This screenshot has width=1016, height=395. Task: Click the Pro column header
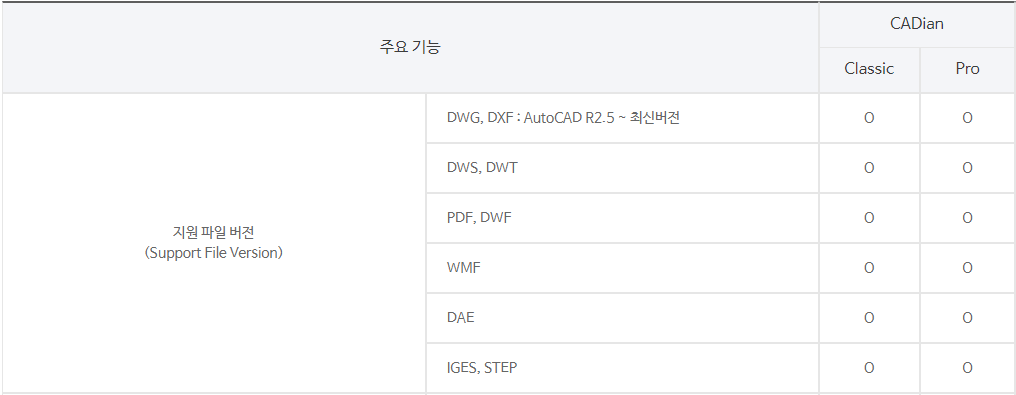[967, 69]
